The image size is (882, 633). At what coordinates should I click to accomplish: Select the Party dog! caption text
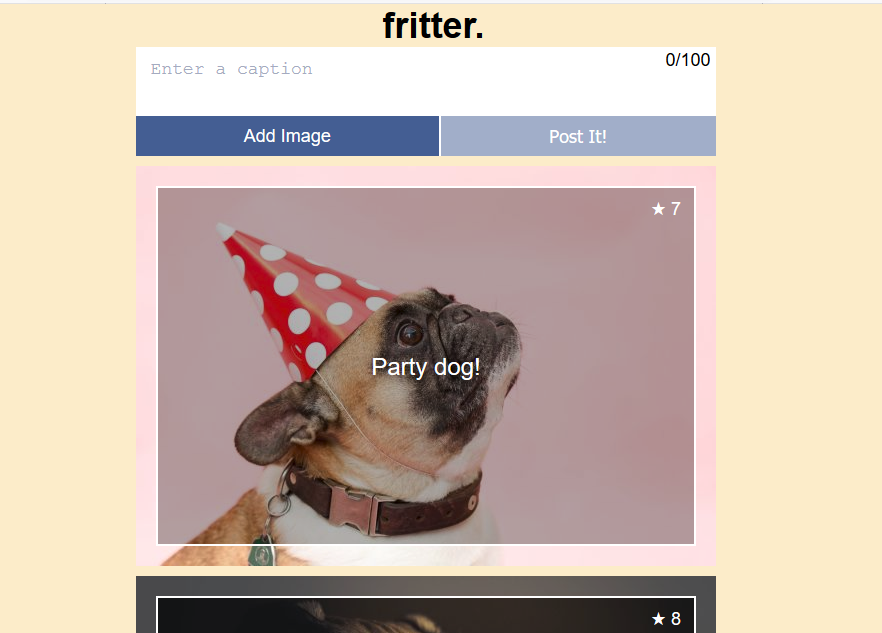[x=426, y=367]
